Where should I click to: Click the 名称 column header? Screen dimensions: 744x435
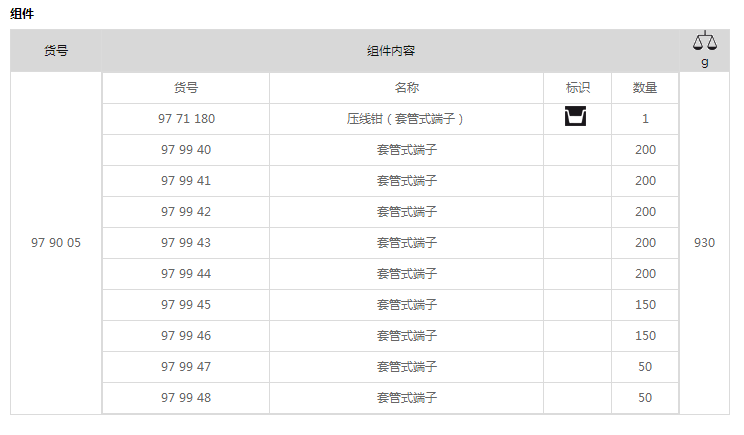click(407, 88)
